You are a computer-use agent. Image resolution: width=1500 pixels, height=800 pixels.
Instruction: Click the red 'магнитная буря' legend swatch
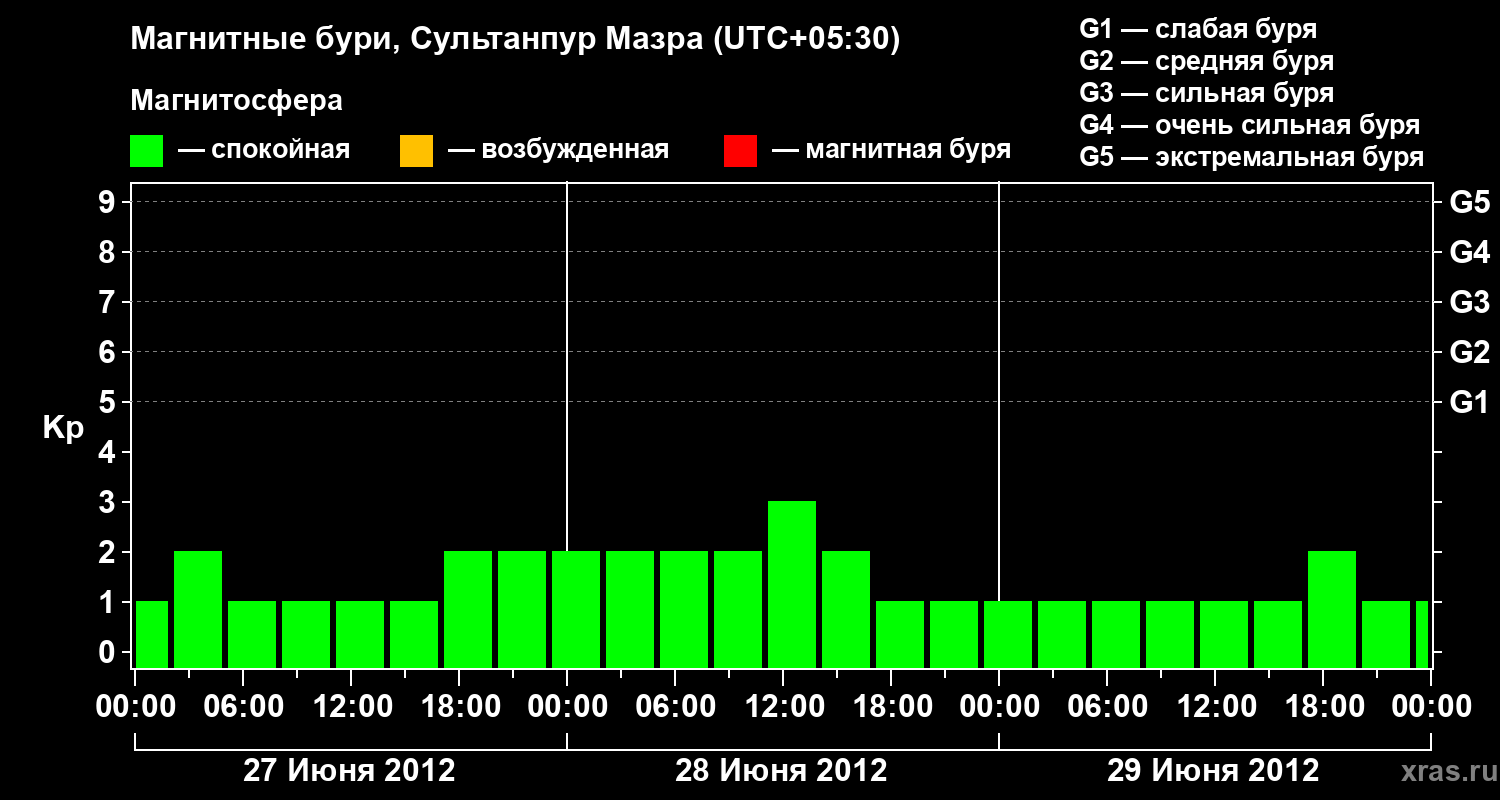coord(740,151)
